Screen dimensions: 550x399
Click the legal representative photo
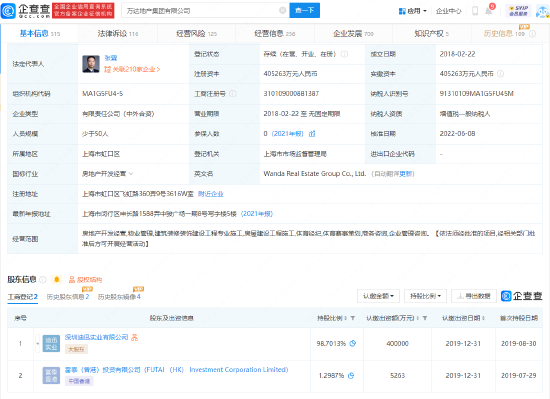click(x=91, y=64)
